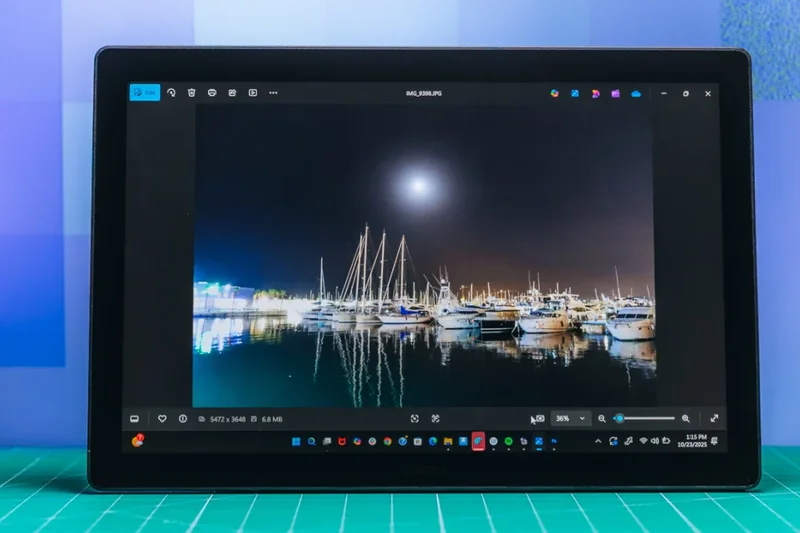The height and width of the screenshot is (533, 800).
Task: Click the blue Edit button in Photos
Action: point(145,92)
